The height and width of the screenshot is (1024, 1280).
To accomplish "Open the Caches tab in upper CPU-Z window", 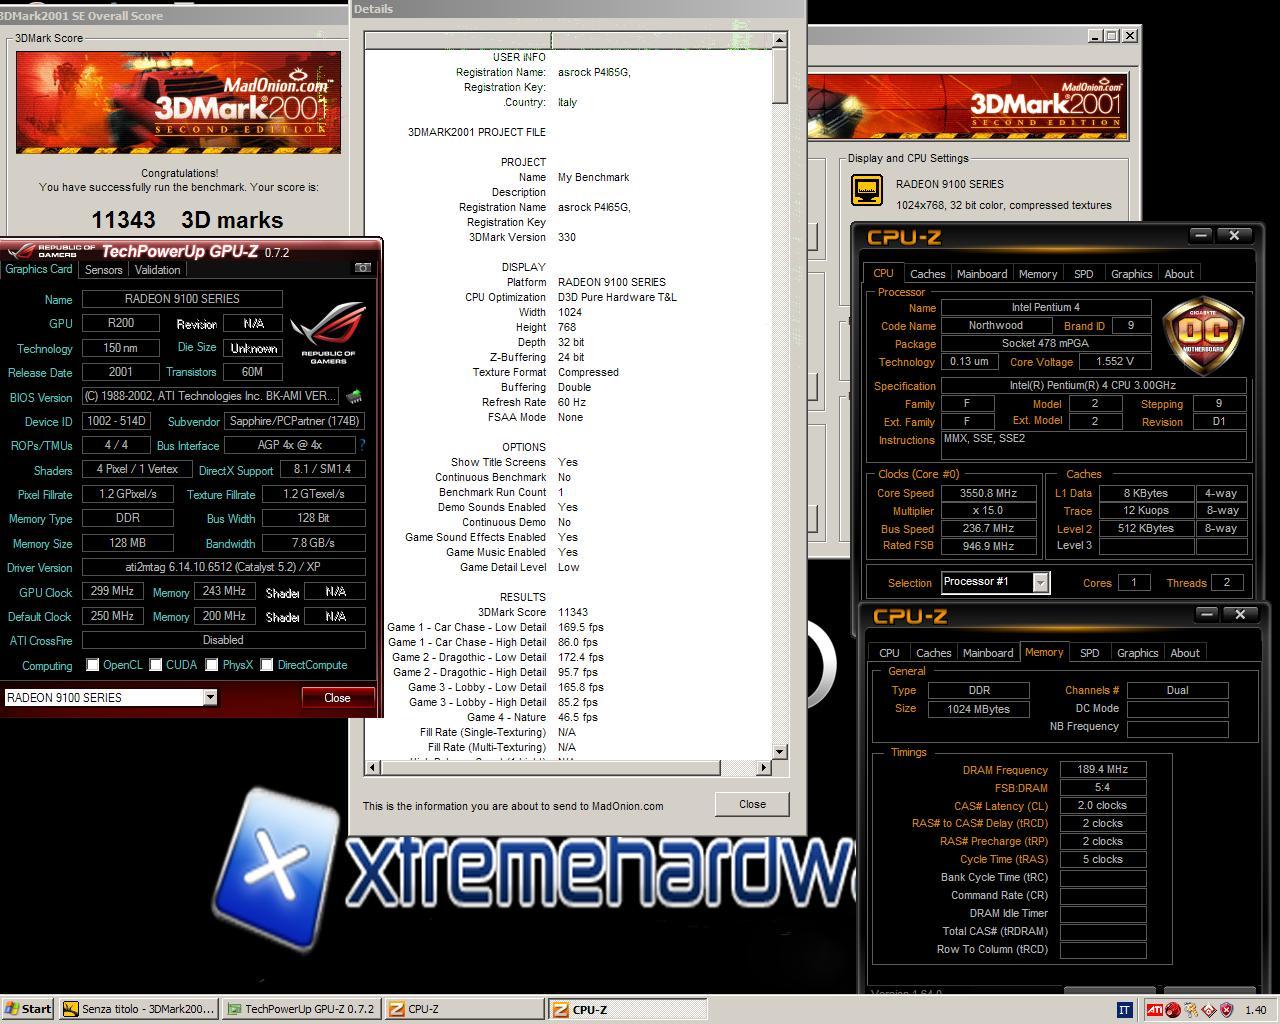I will tap(927, 273).
